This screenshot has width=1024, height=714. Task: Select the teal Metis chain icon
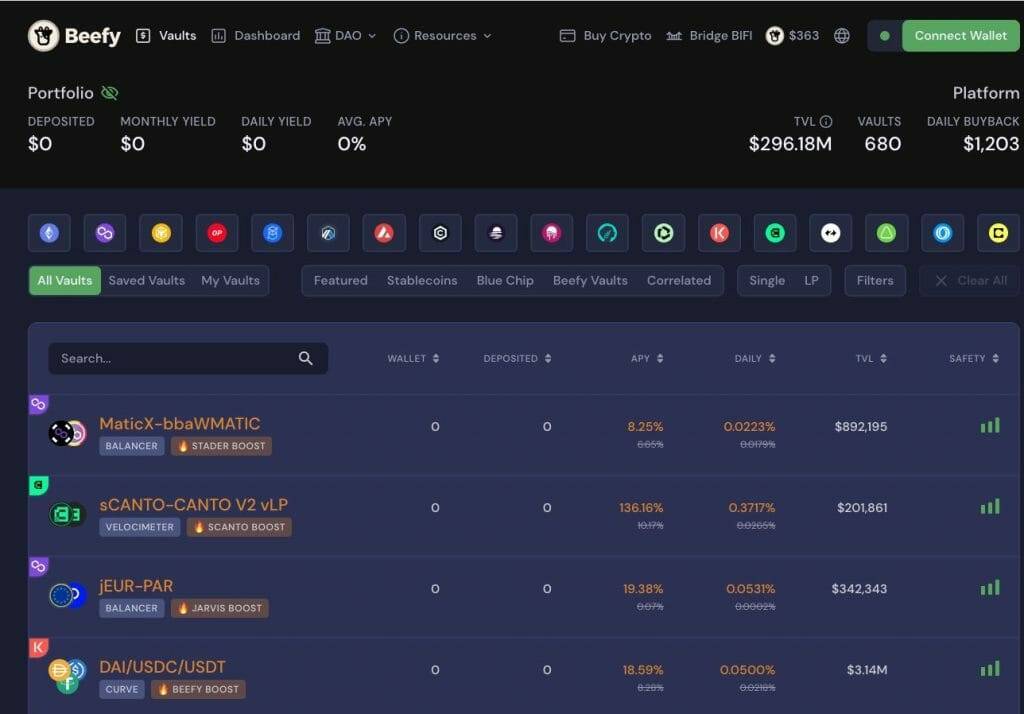pyautogui.click(x=607, y=233)
